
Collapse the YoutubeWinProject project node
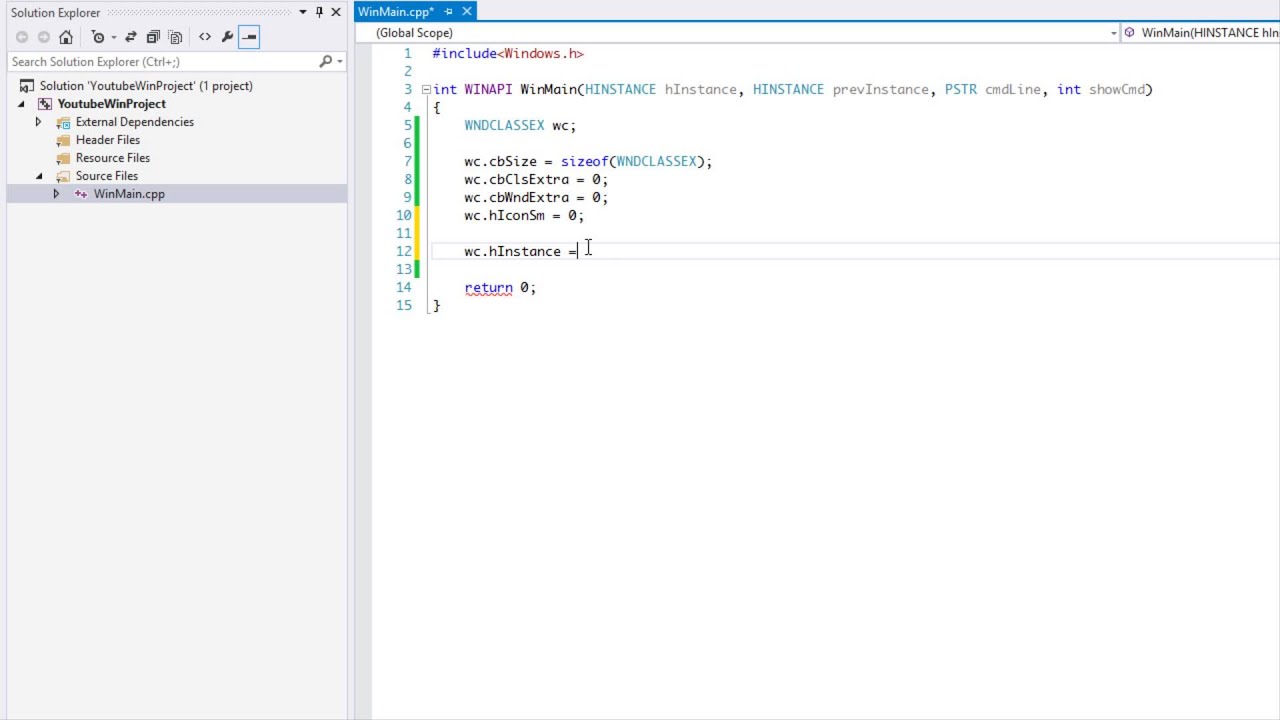(x=21, y=104)
